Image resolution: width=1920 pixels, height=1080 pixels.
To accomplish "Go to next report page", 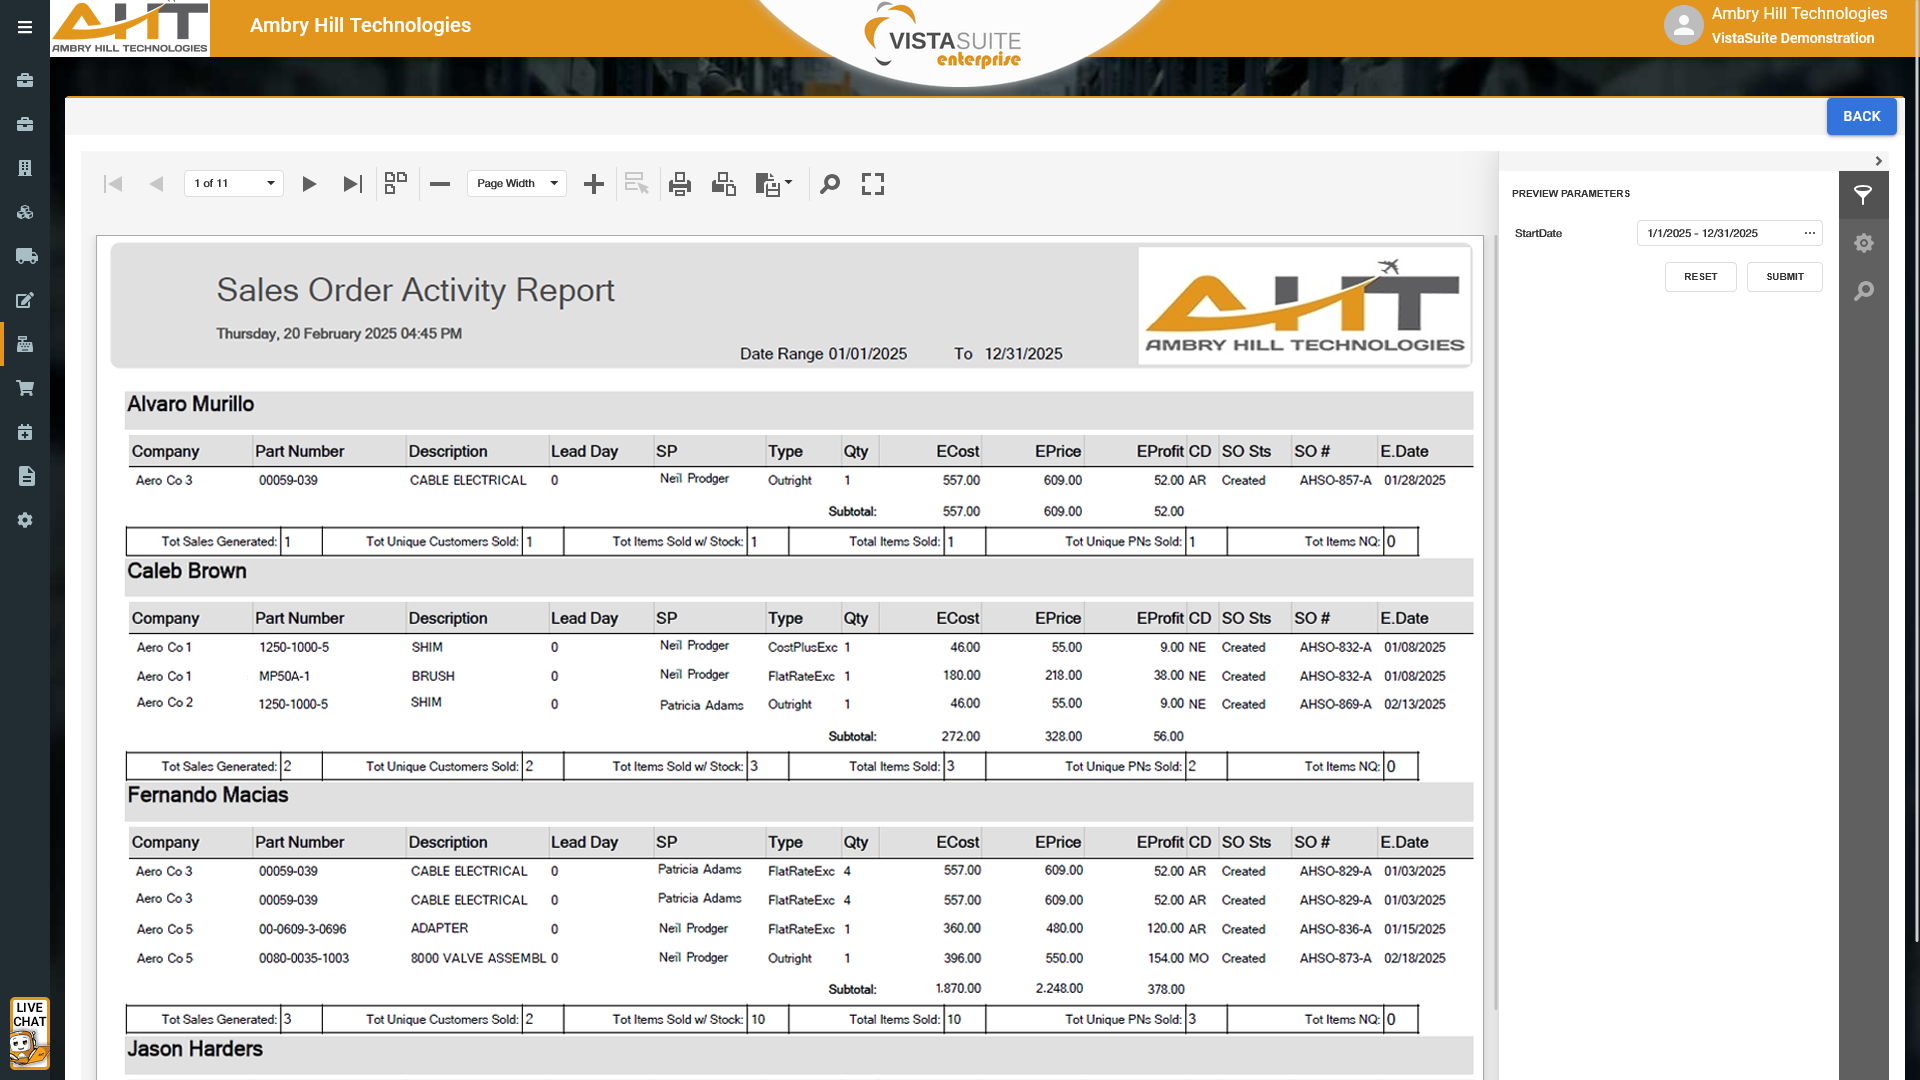I will tap(309, 184).
